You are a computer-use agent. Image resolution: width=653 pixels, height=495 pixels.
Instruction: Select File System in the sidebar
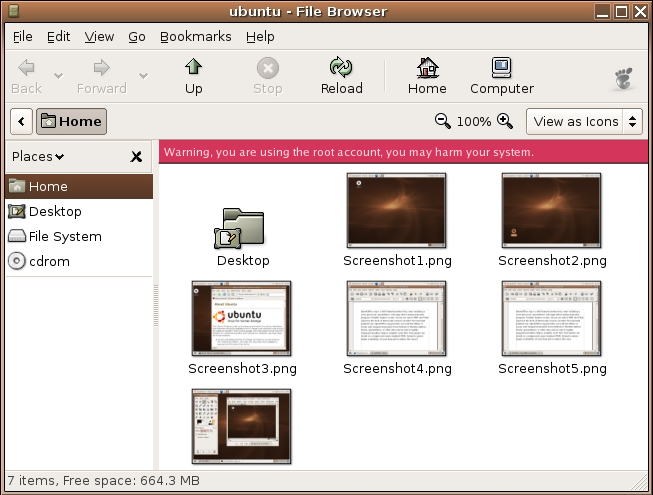[64, 236]
